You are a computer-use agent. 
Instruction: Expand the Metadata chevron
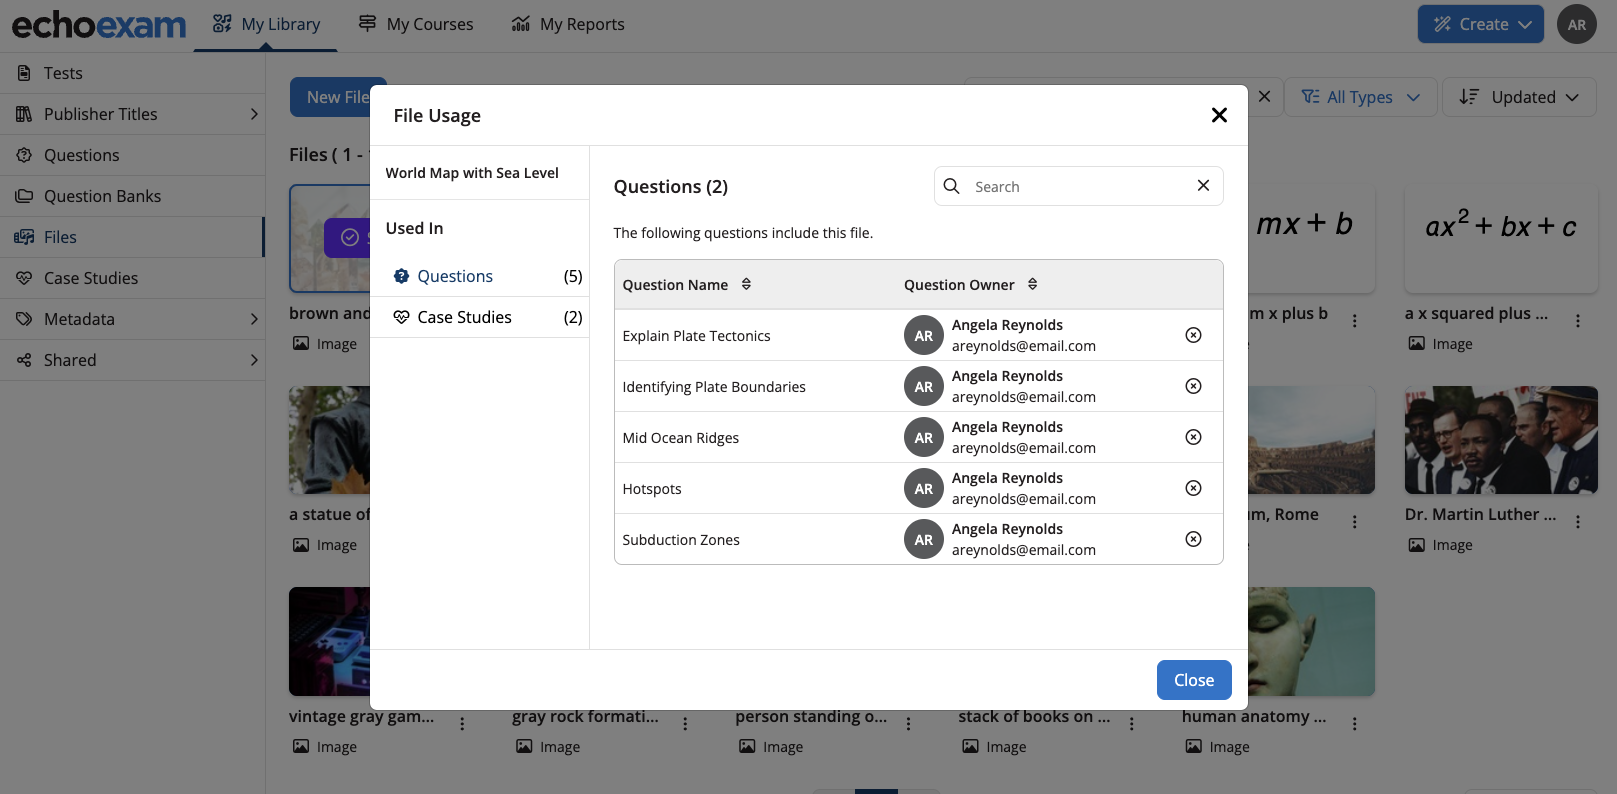pos(254,319)
